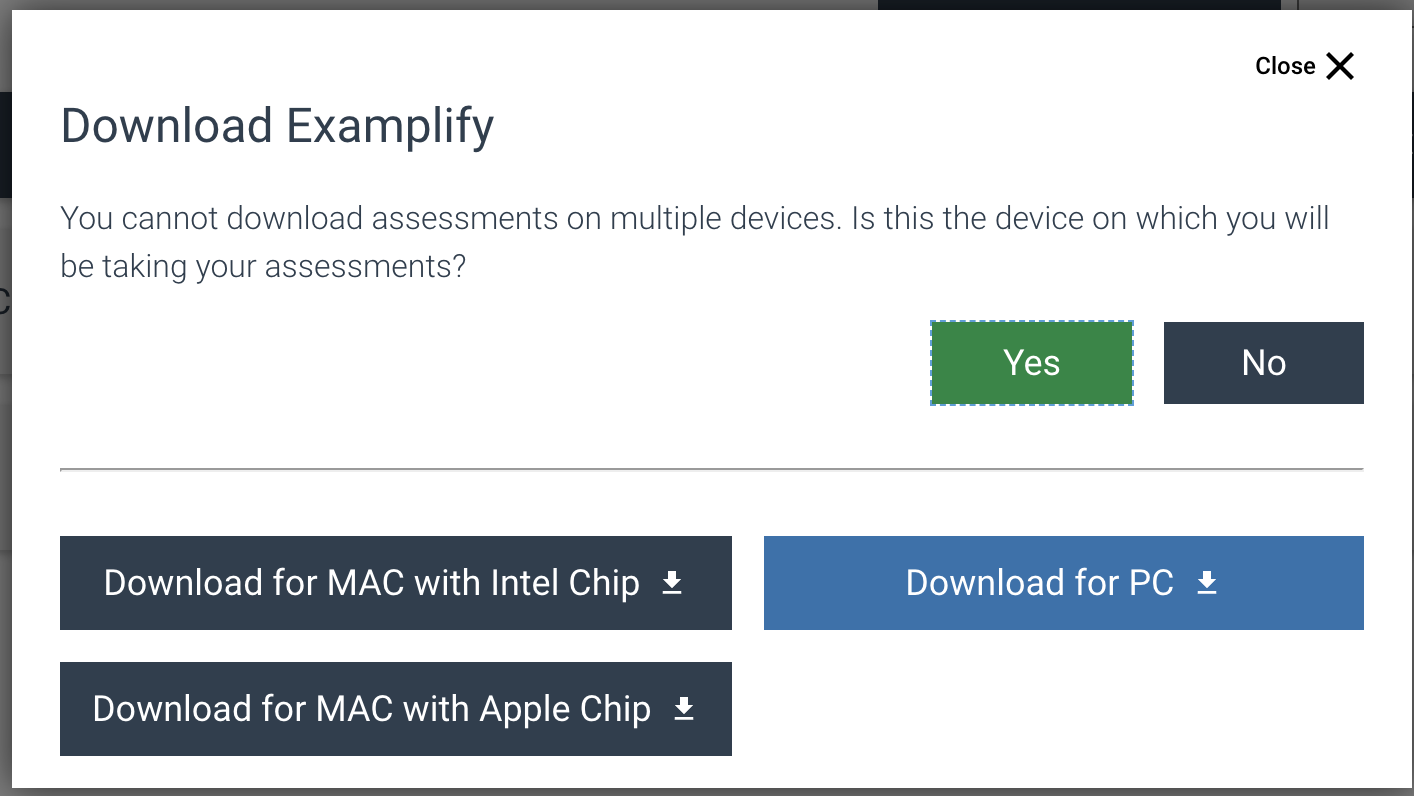Confirm this device with the green Yes button

[1032, 363]
